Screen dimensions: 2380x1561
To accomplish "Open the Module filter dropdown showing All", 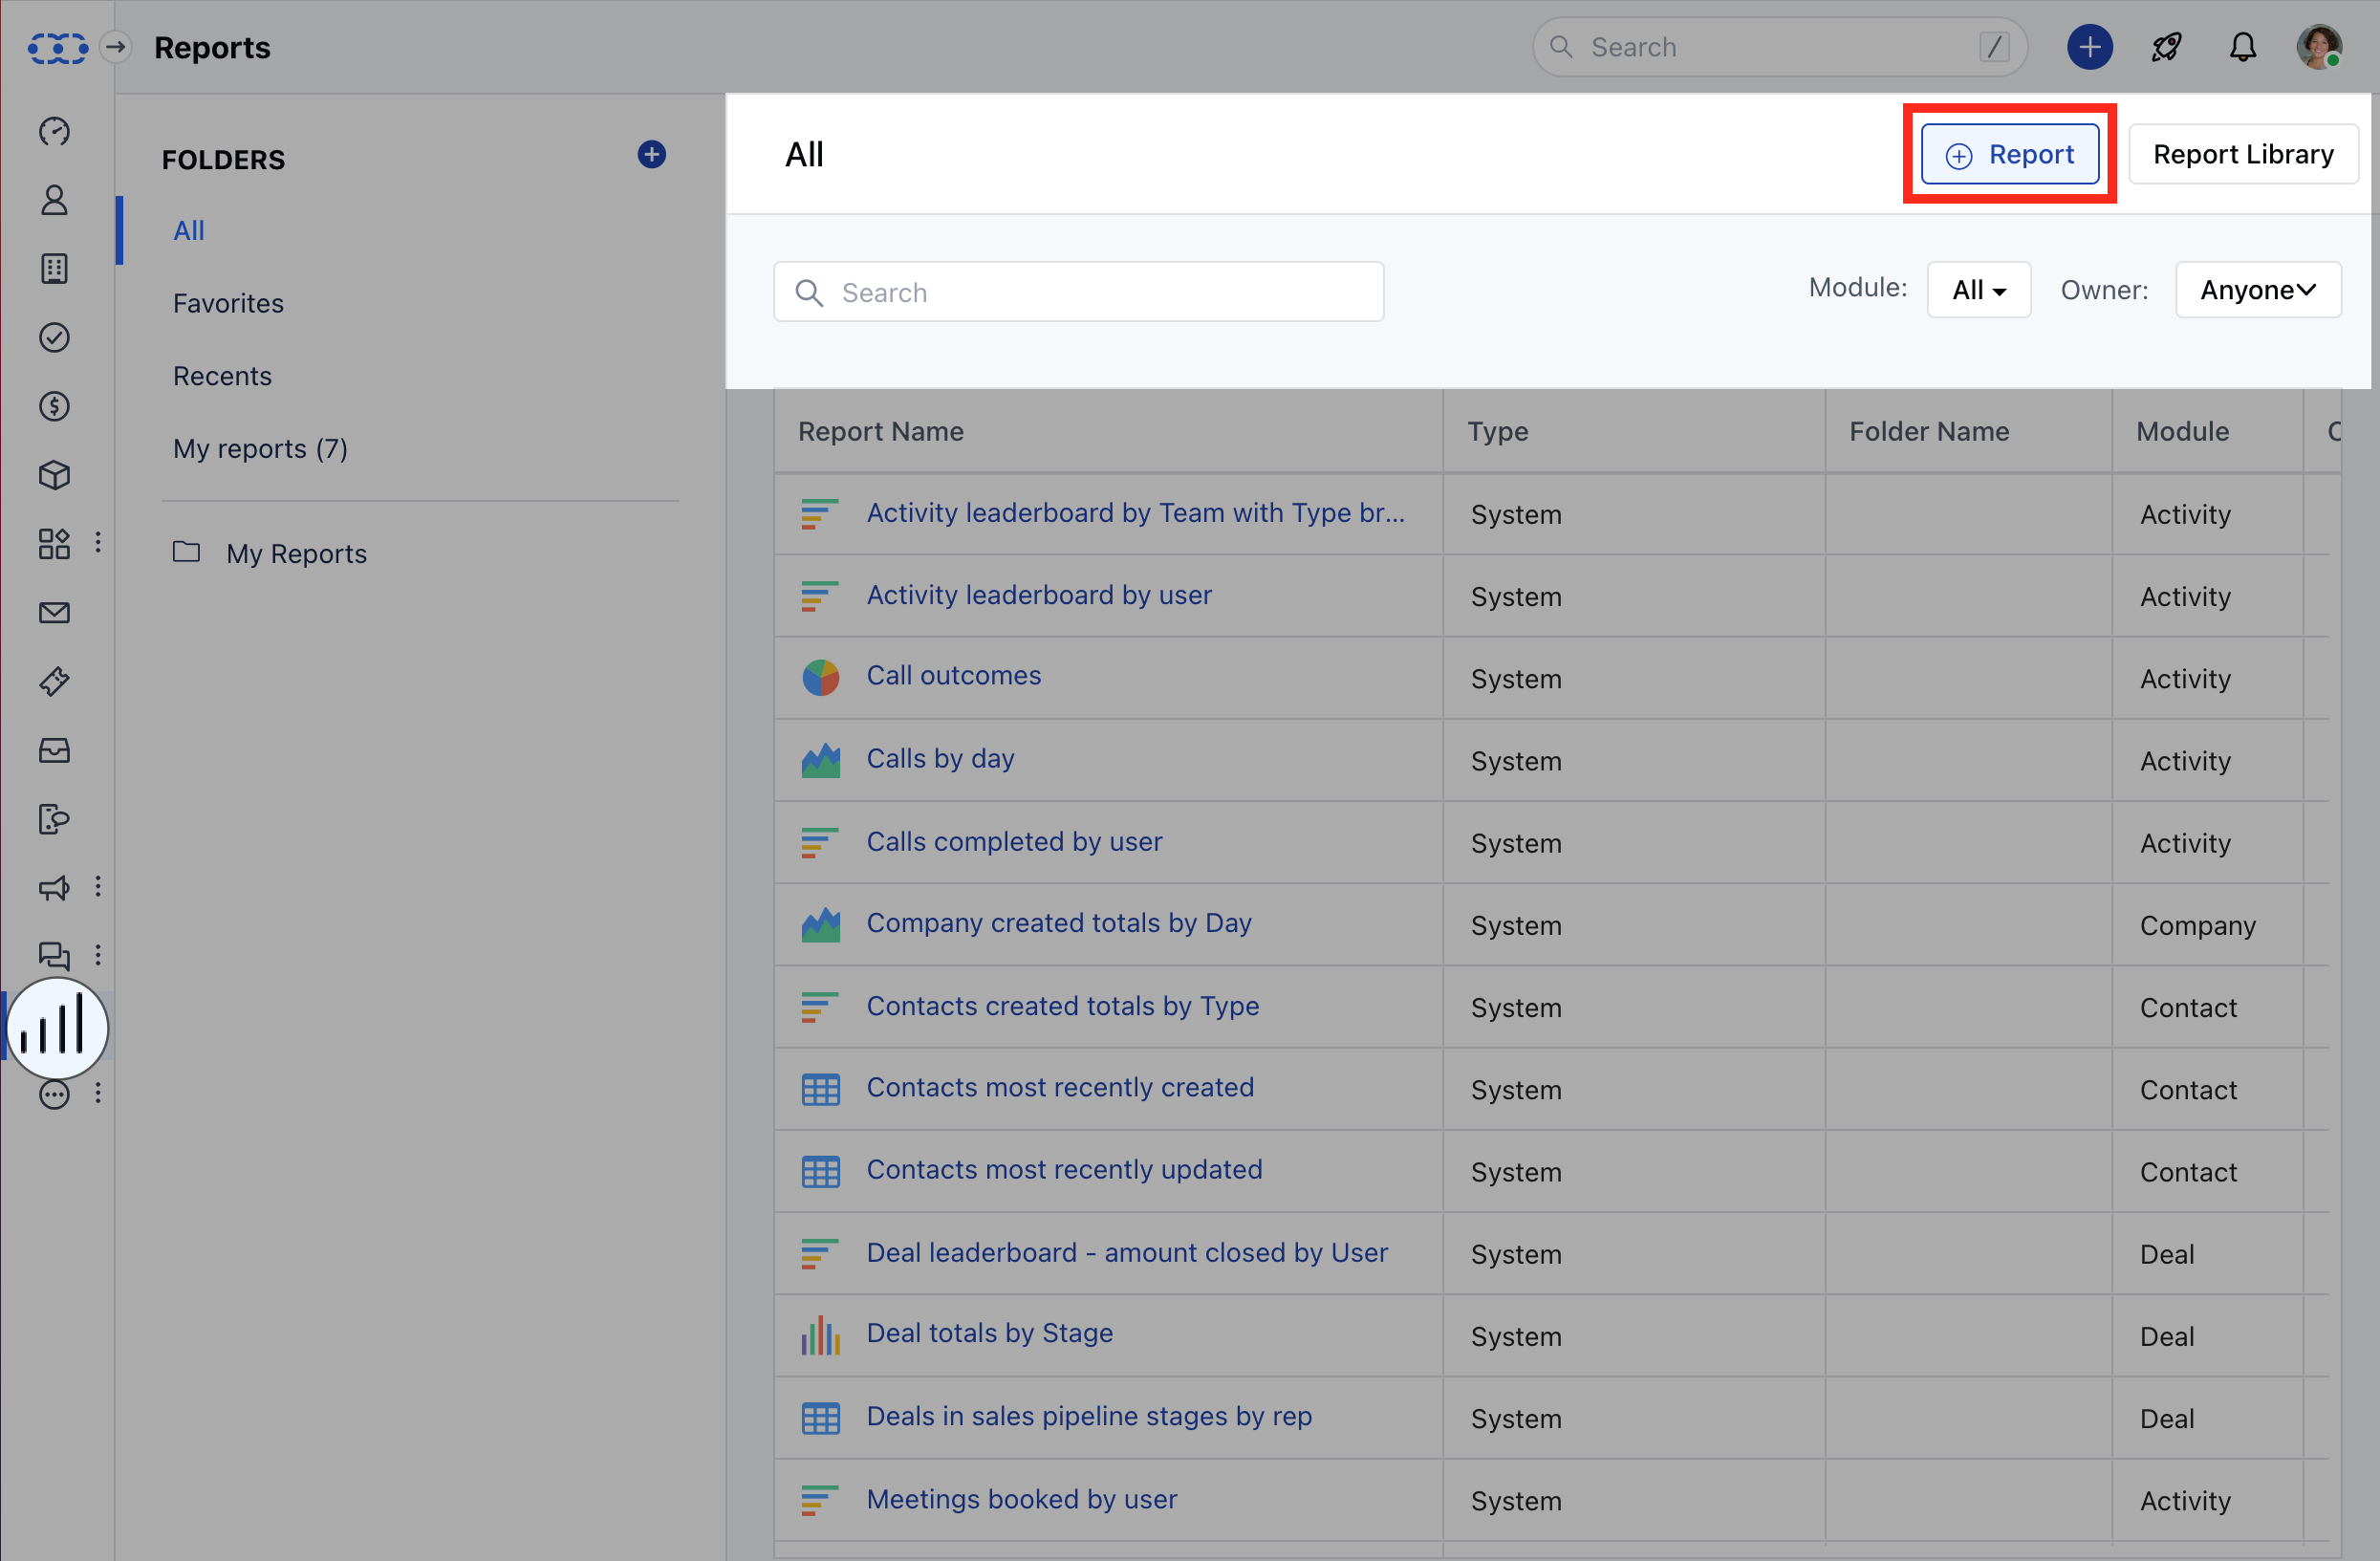I will (x=1978, y=289).
